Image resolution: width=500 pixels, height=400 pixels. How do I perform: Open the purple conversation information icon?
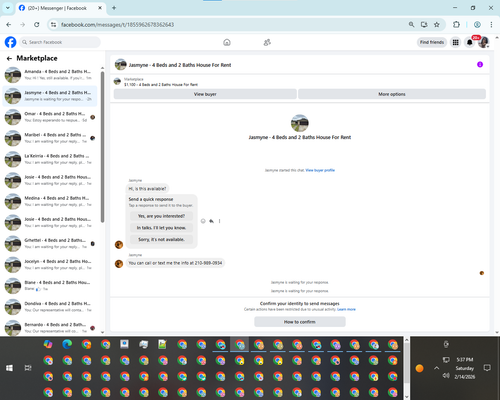coord(480,64)
